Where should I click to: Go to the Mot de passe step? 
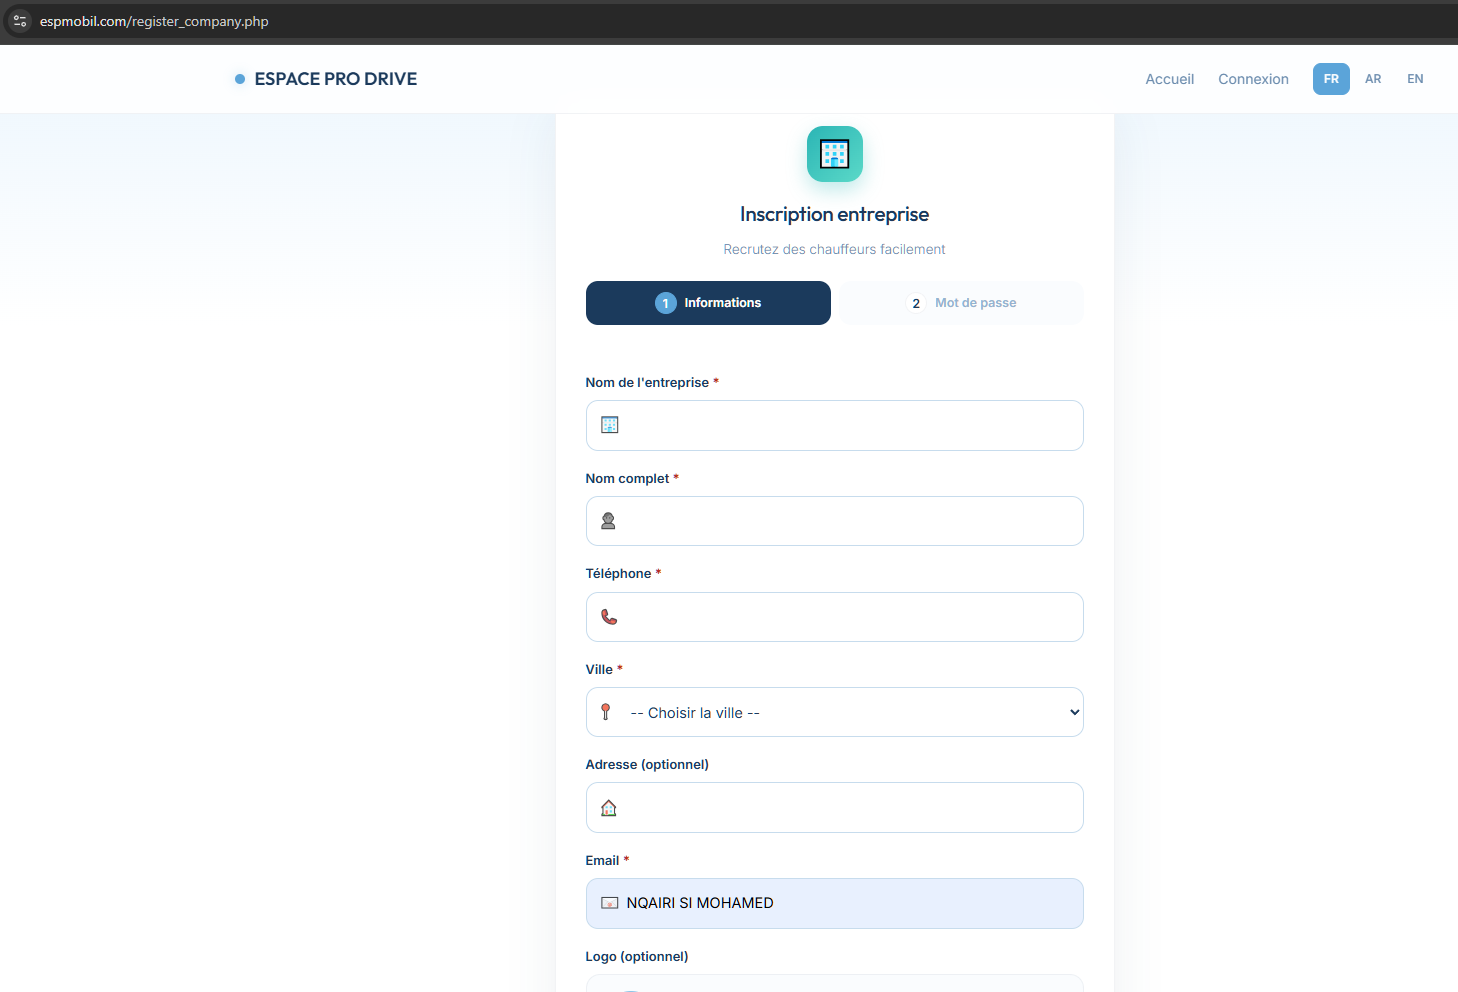point(961,303)
